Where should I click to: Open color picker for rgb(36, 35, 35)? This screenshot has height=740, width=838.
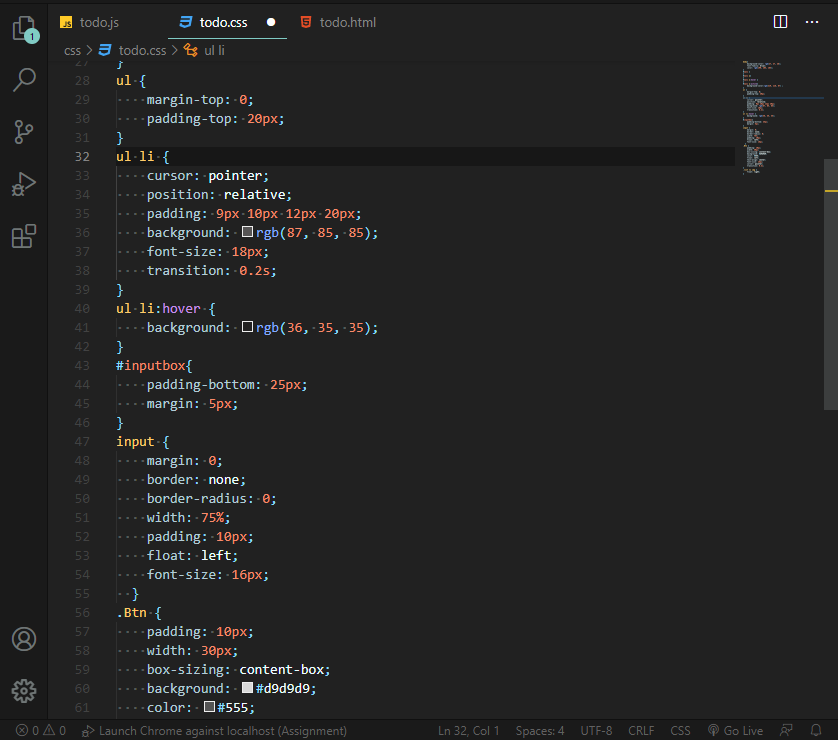pyautogui.click(x=247, y=327)
